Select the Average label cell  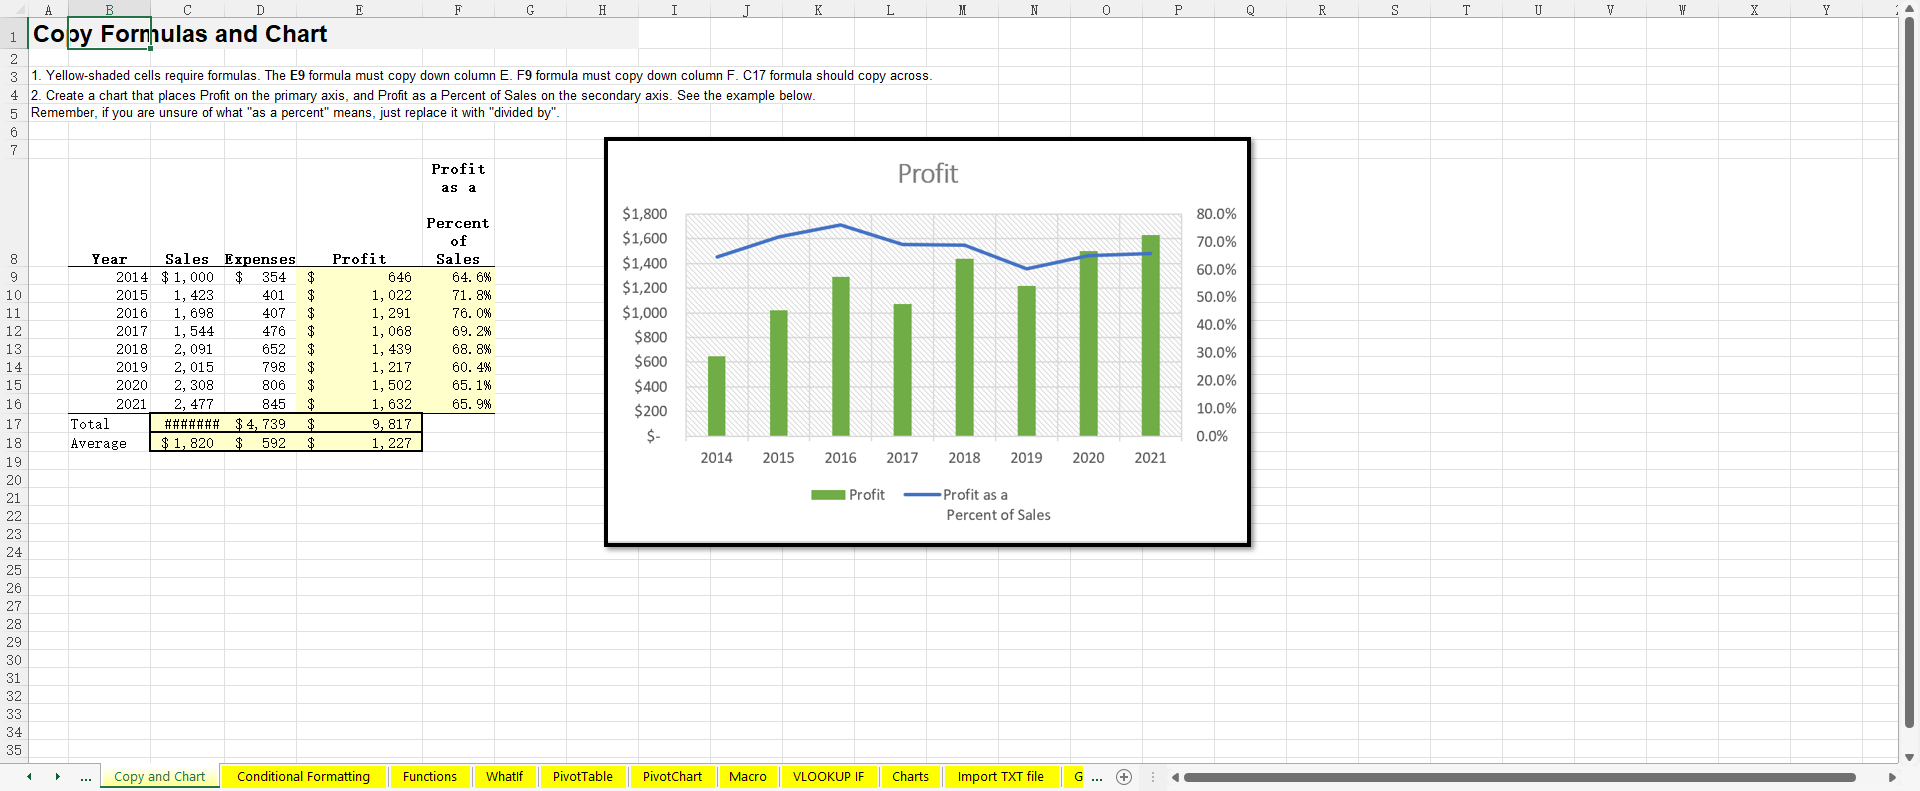[x=109, y=443]
